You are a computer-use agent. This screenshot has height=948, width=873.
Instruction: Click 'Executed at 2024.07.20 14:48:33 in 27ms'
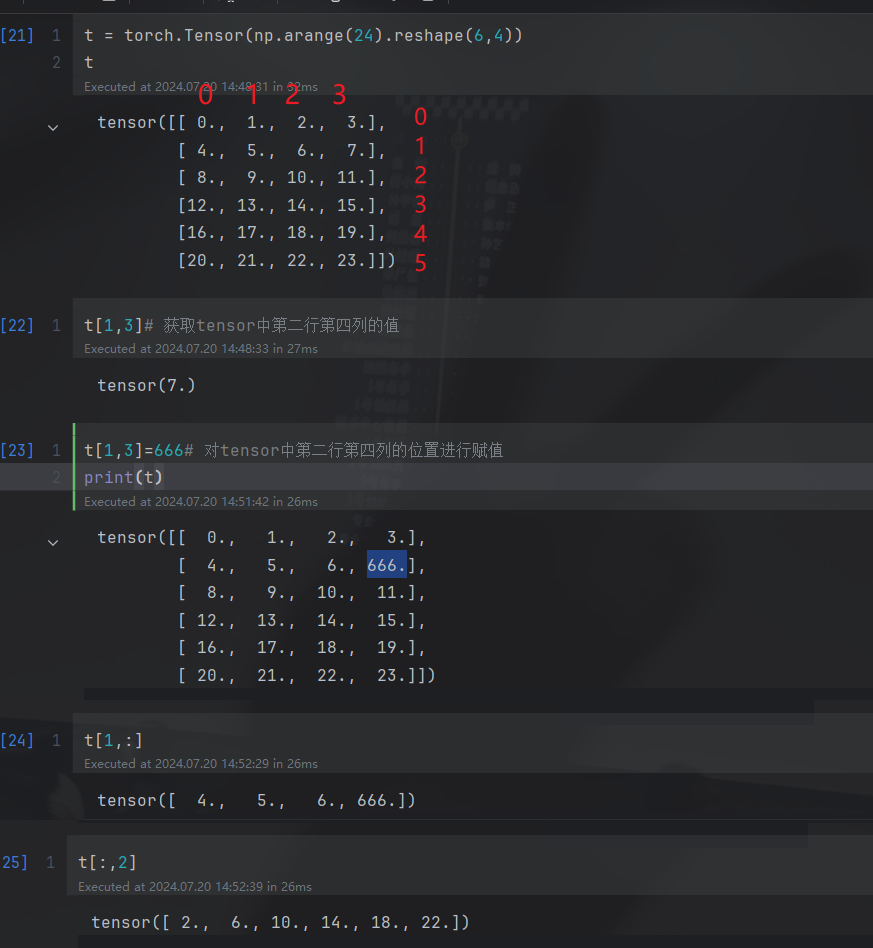pyautogui.click(x=201, y=348)
